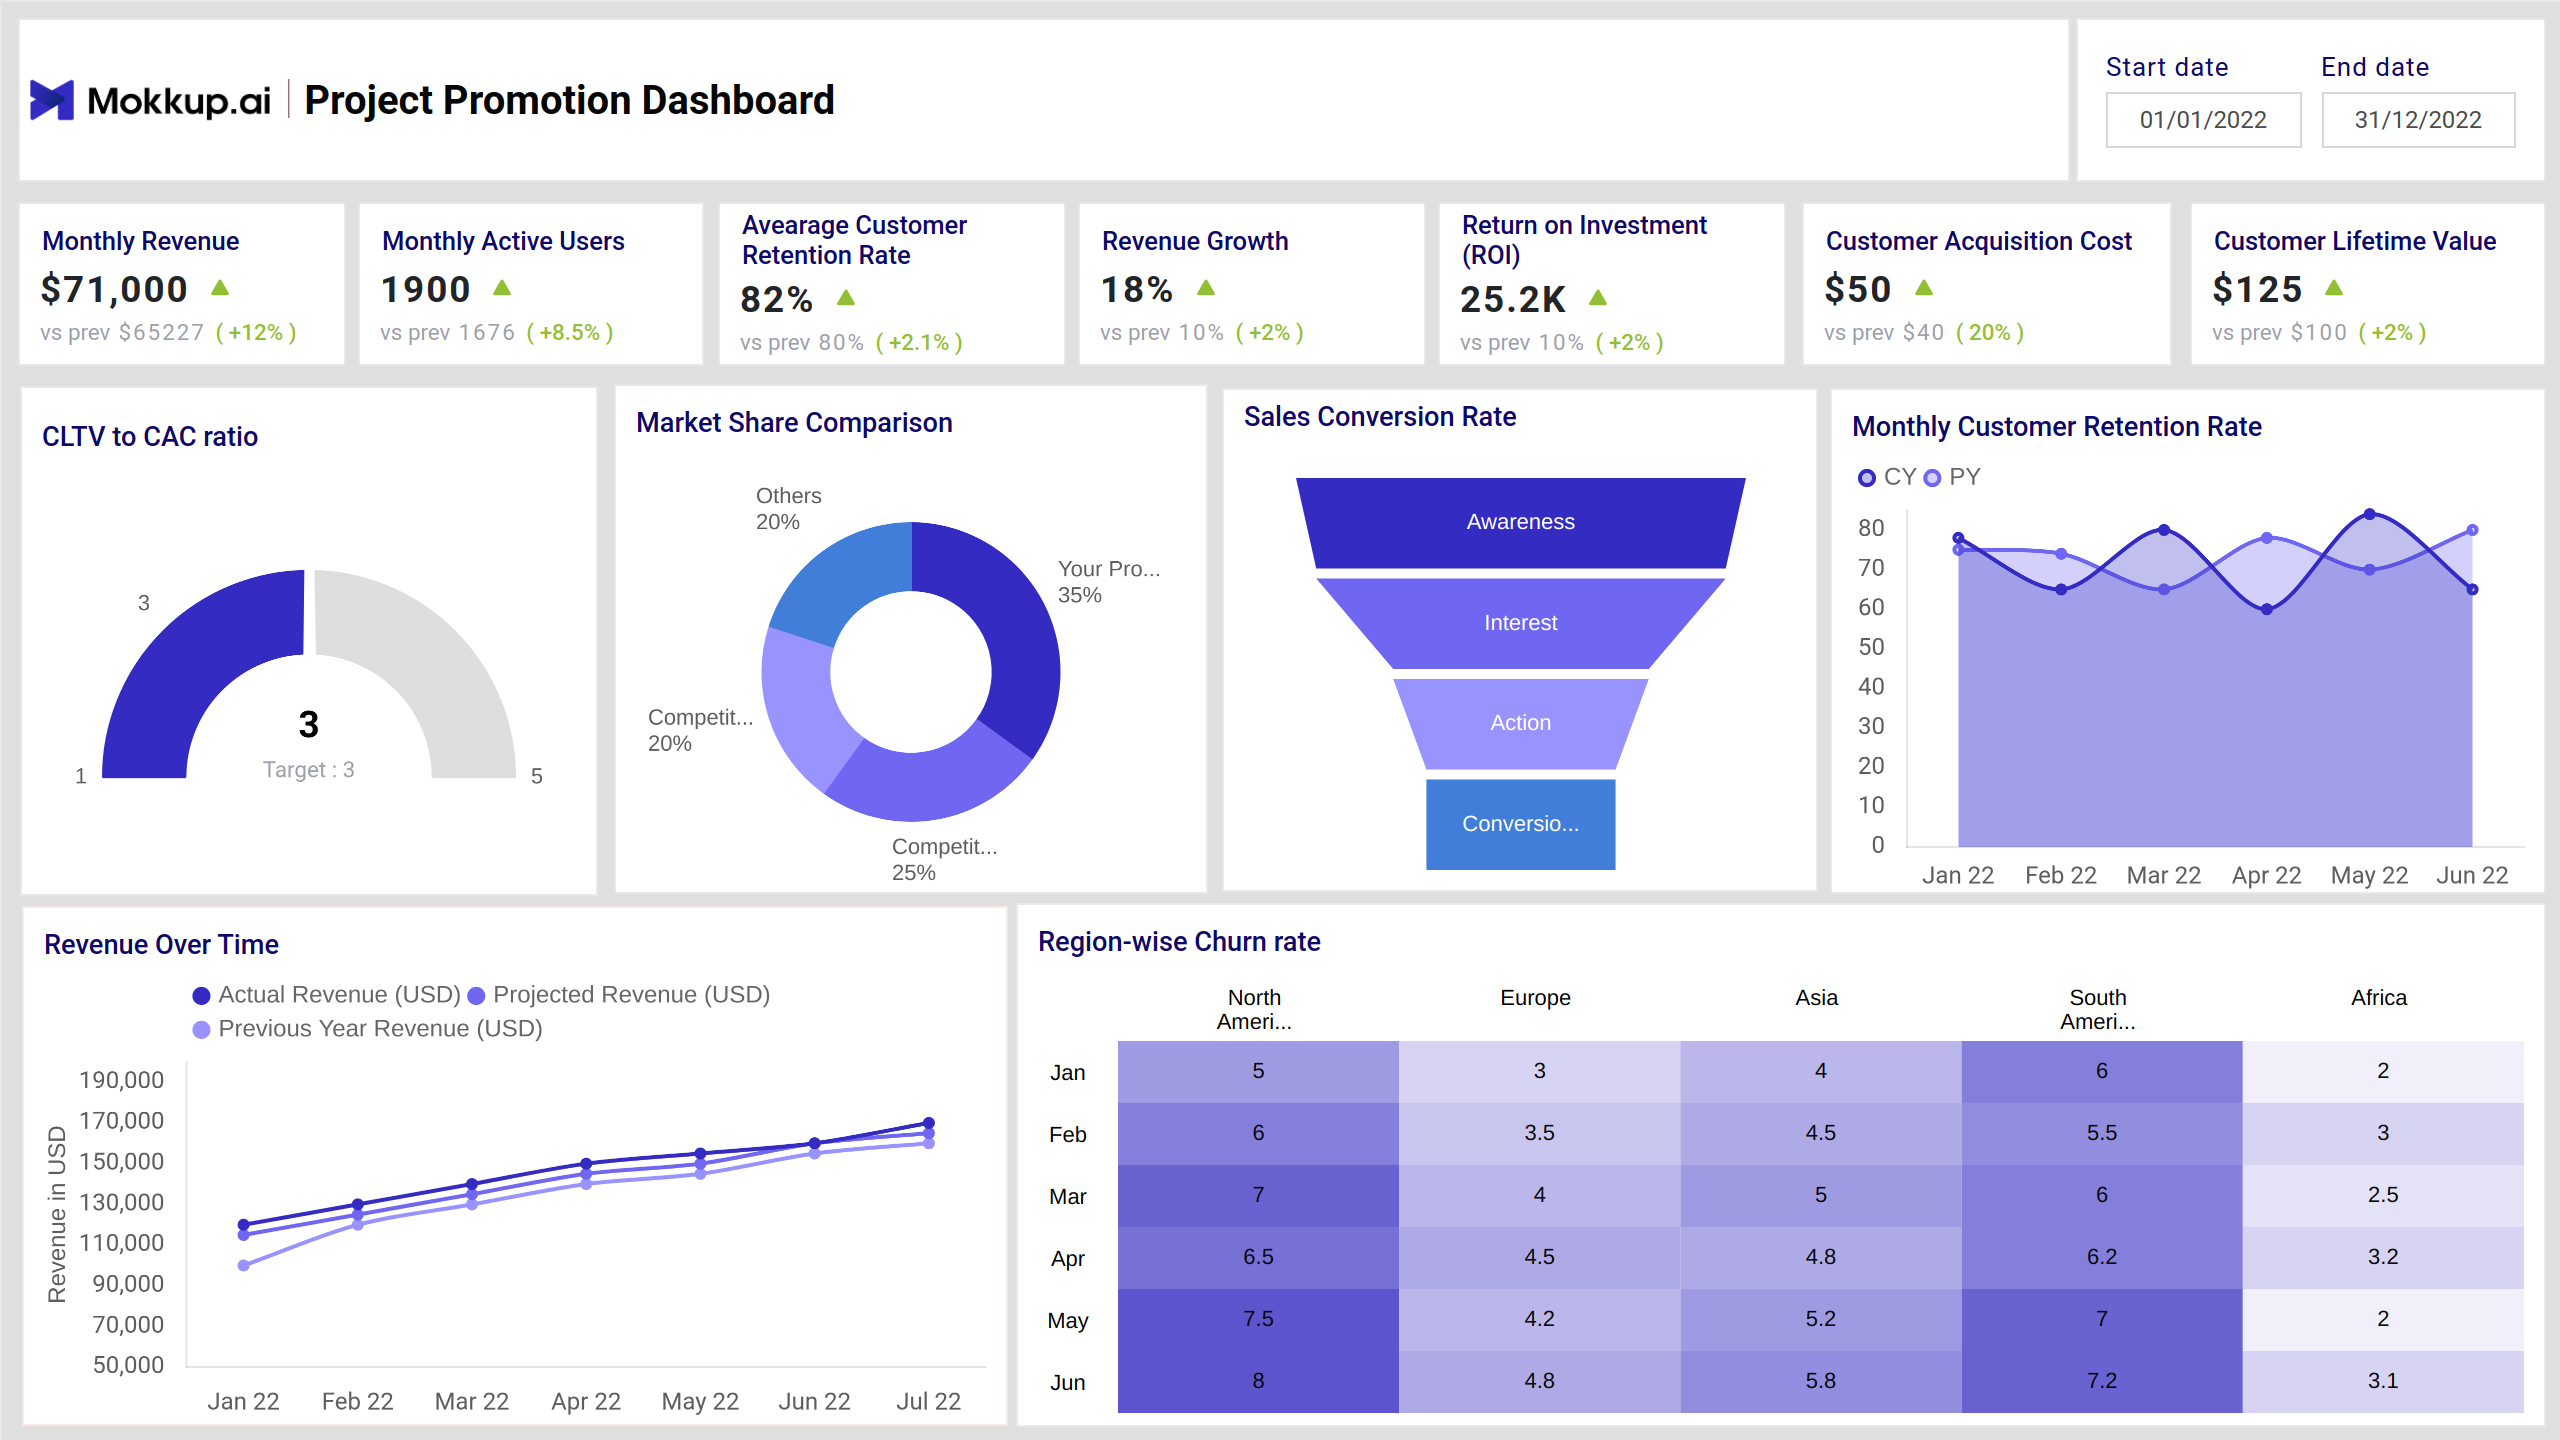The image size is (2560, 1440).
Task: Click the End date input field
Action: coord(2418,120)
